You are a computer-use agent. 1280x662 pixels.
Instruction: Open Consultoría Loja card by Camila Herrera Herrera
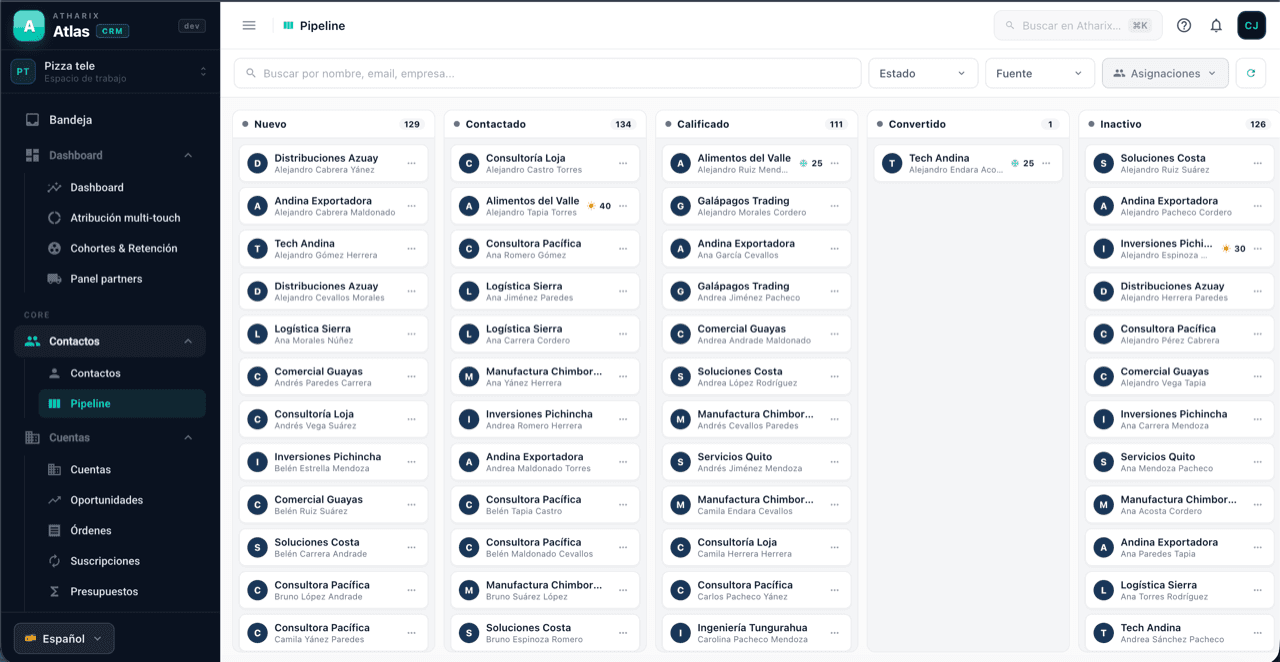tap(757, 548)
